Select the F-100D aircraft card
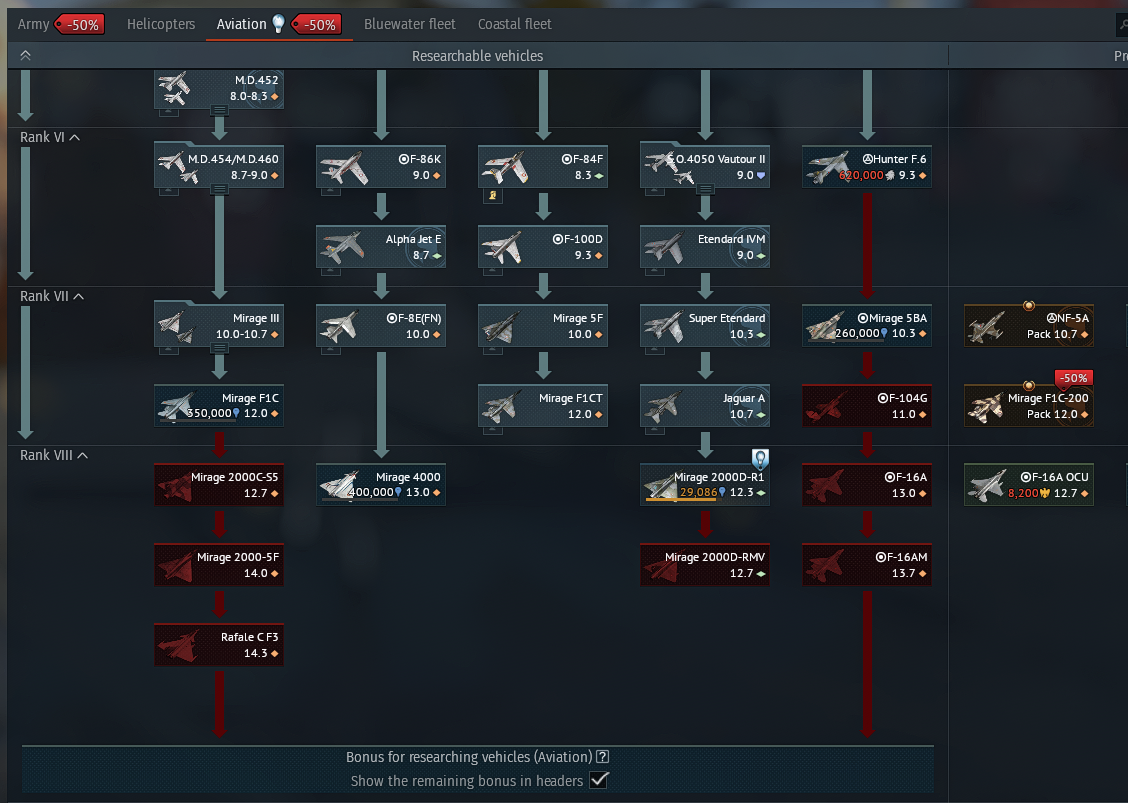The width and height of the screenshot is (1128, 803). 542,246
